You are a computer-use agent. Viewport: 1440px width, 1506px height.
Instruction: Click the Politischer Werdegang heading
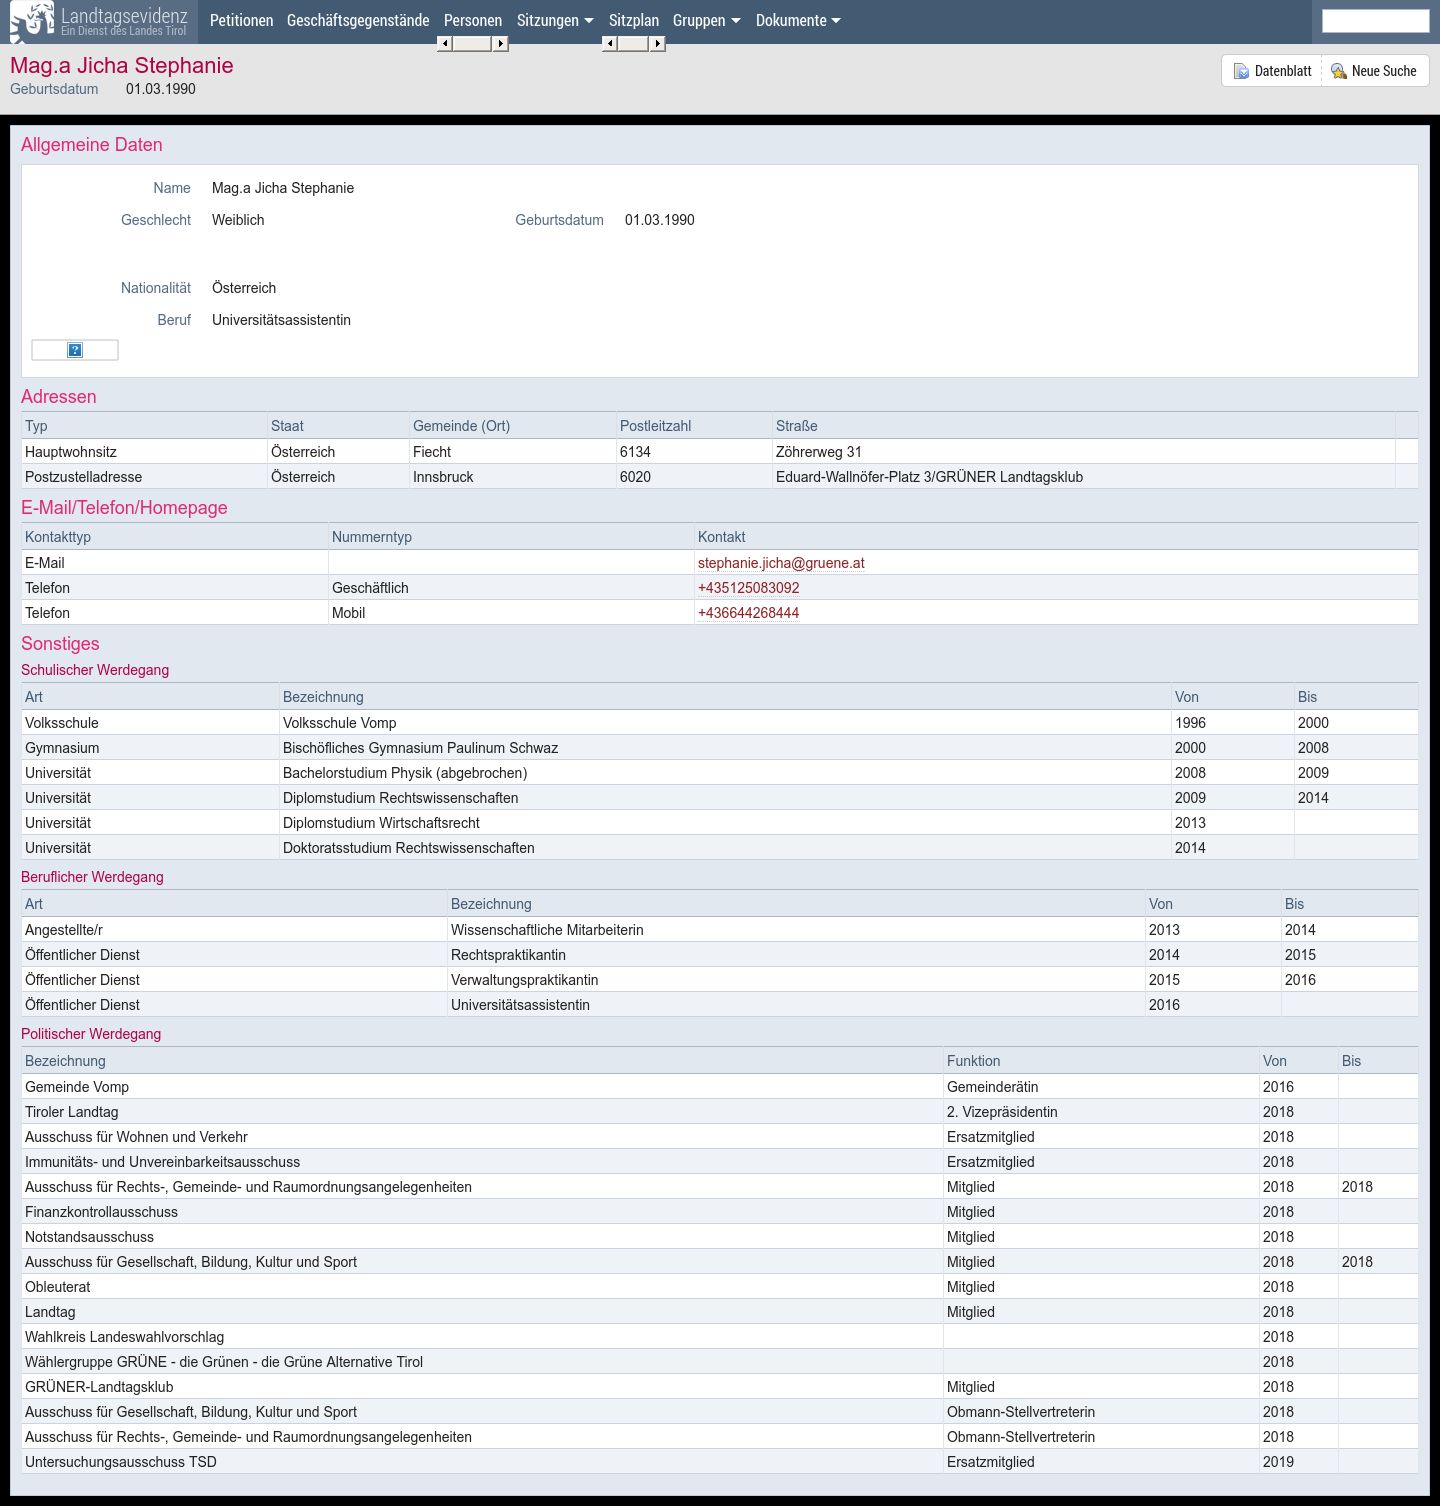(x=91, y=1034)
